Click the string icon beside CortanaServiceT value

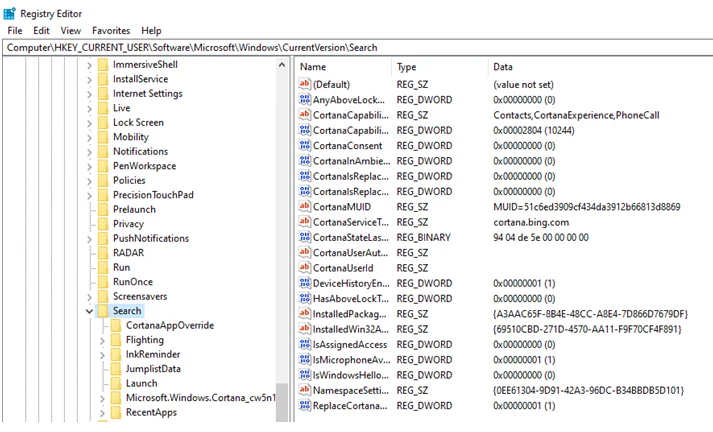[x=304, y=222]
